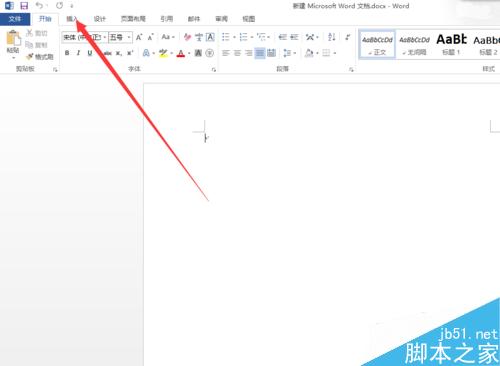Insert an enclosed character
Viewport: 500px width, 366px height.
coord(210,53)
